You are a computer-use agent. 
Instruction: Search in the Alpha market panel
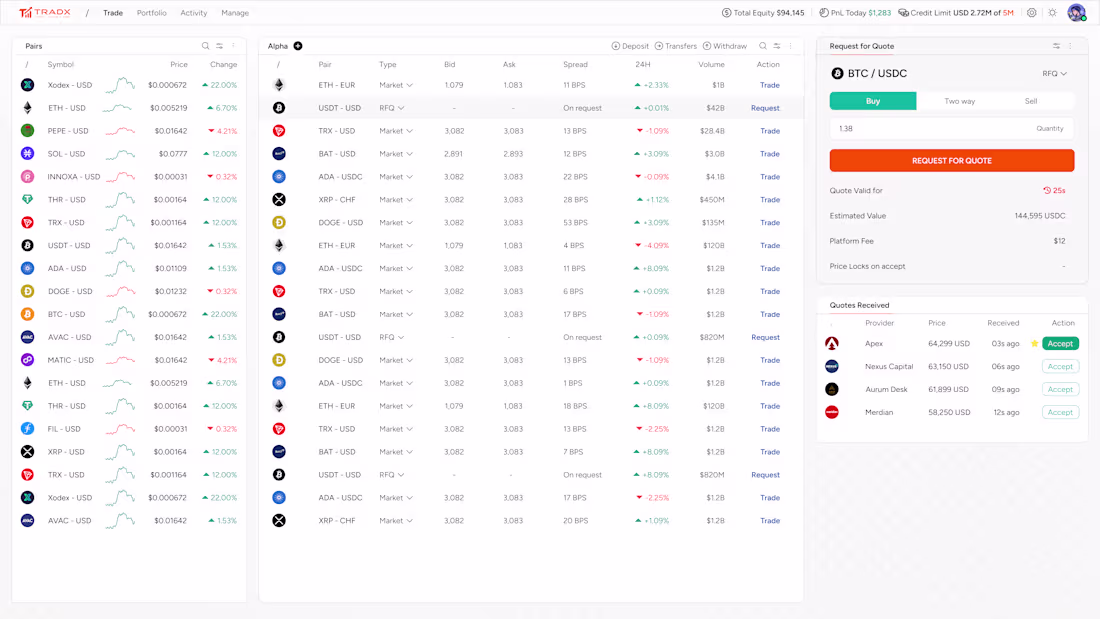tap(763, 46)
